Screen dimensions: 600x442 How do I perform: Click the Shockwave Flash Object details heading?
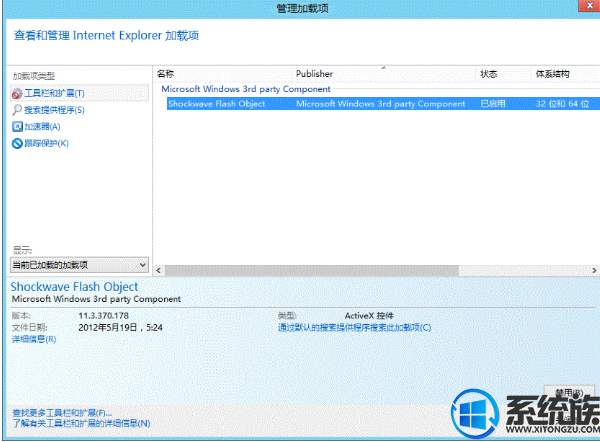pos(74,287)
